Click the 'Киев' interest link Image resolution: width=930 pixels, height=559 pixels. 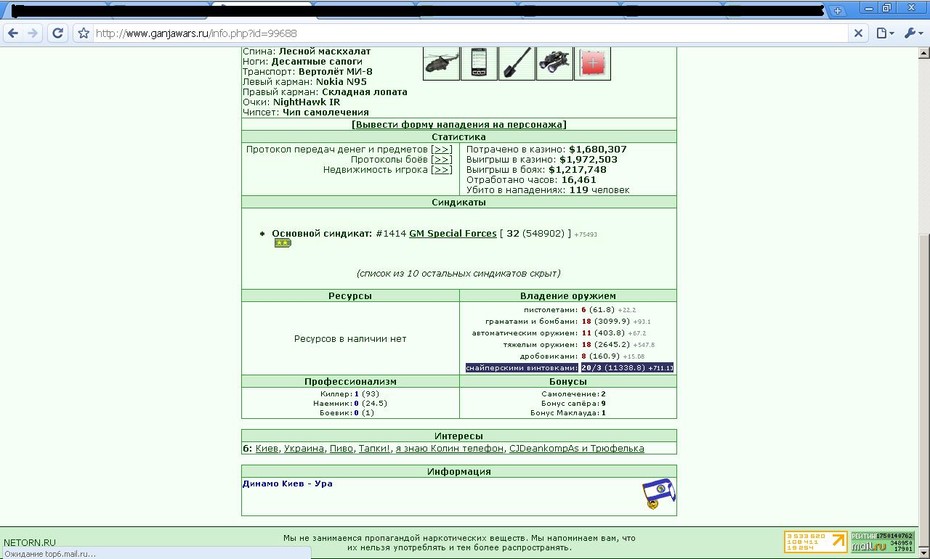(266, 448)
